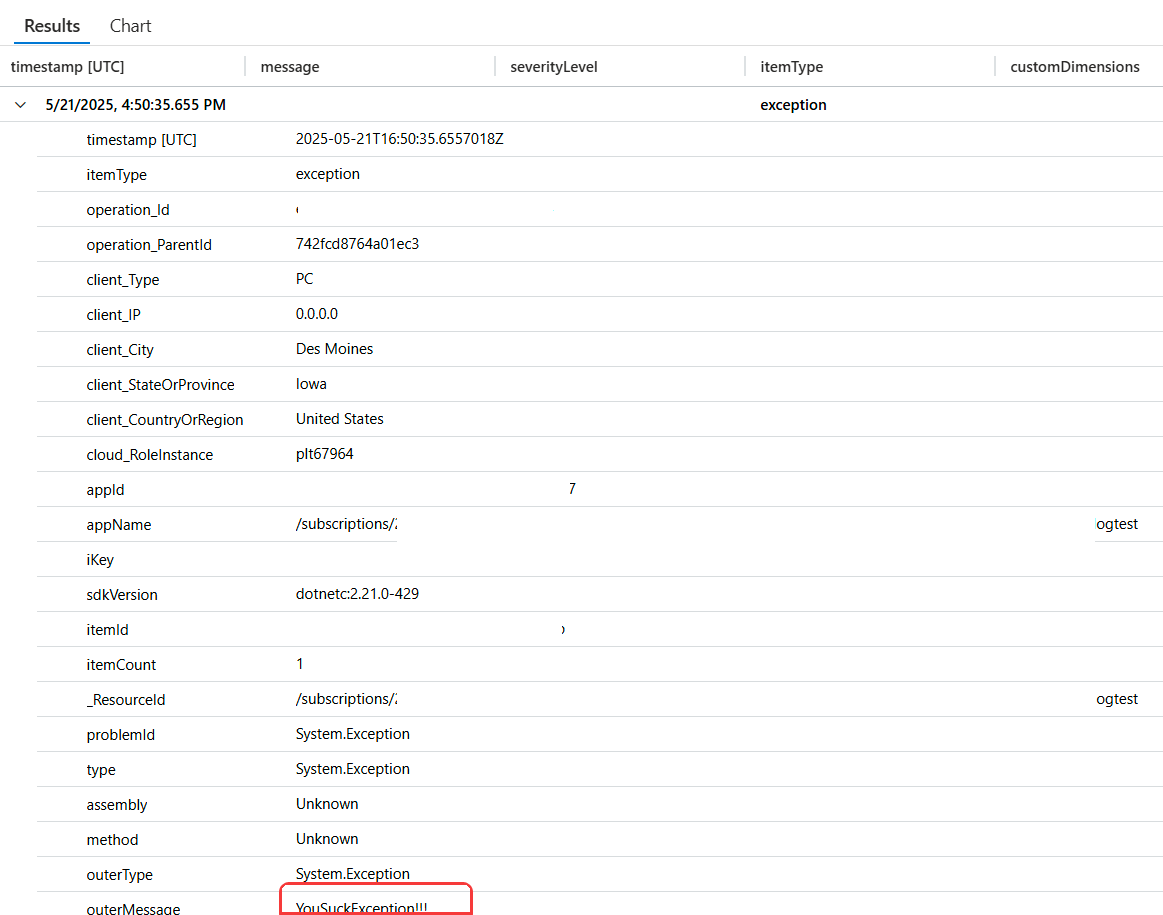
Task: Click the problemId value System.Exception
Action: pos(352,734)
